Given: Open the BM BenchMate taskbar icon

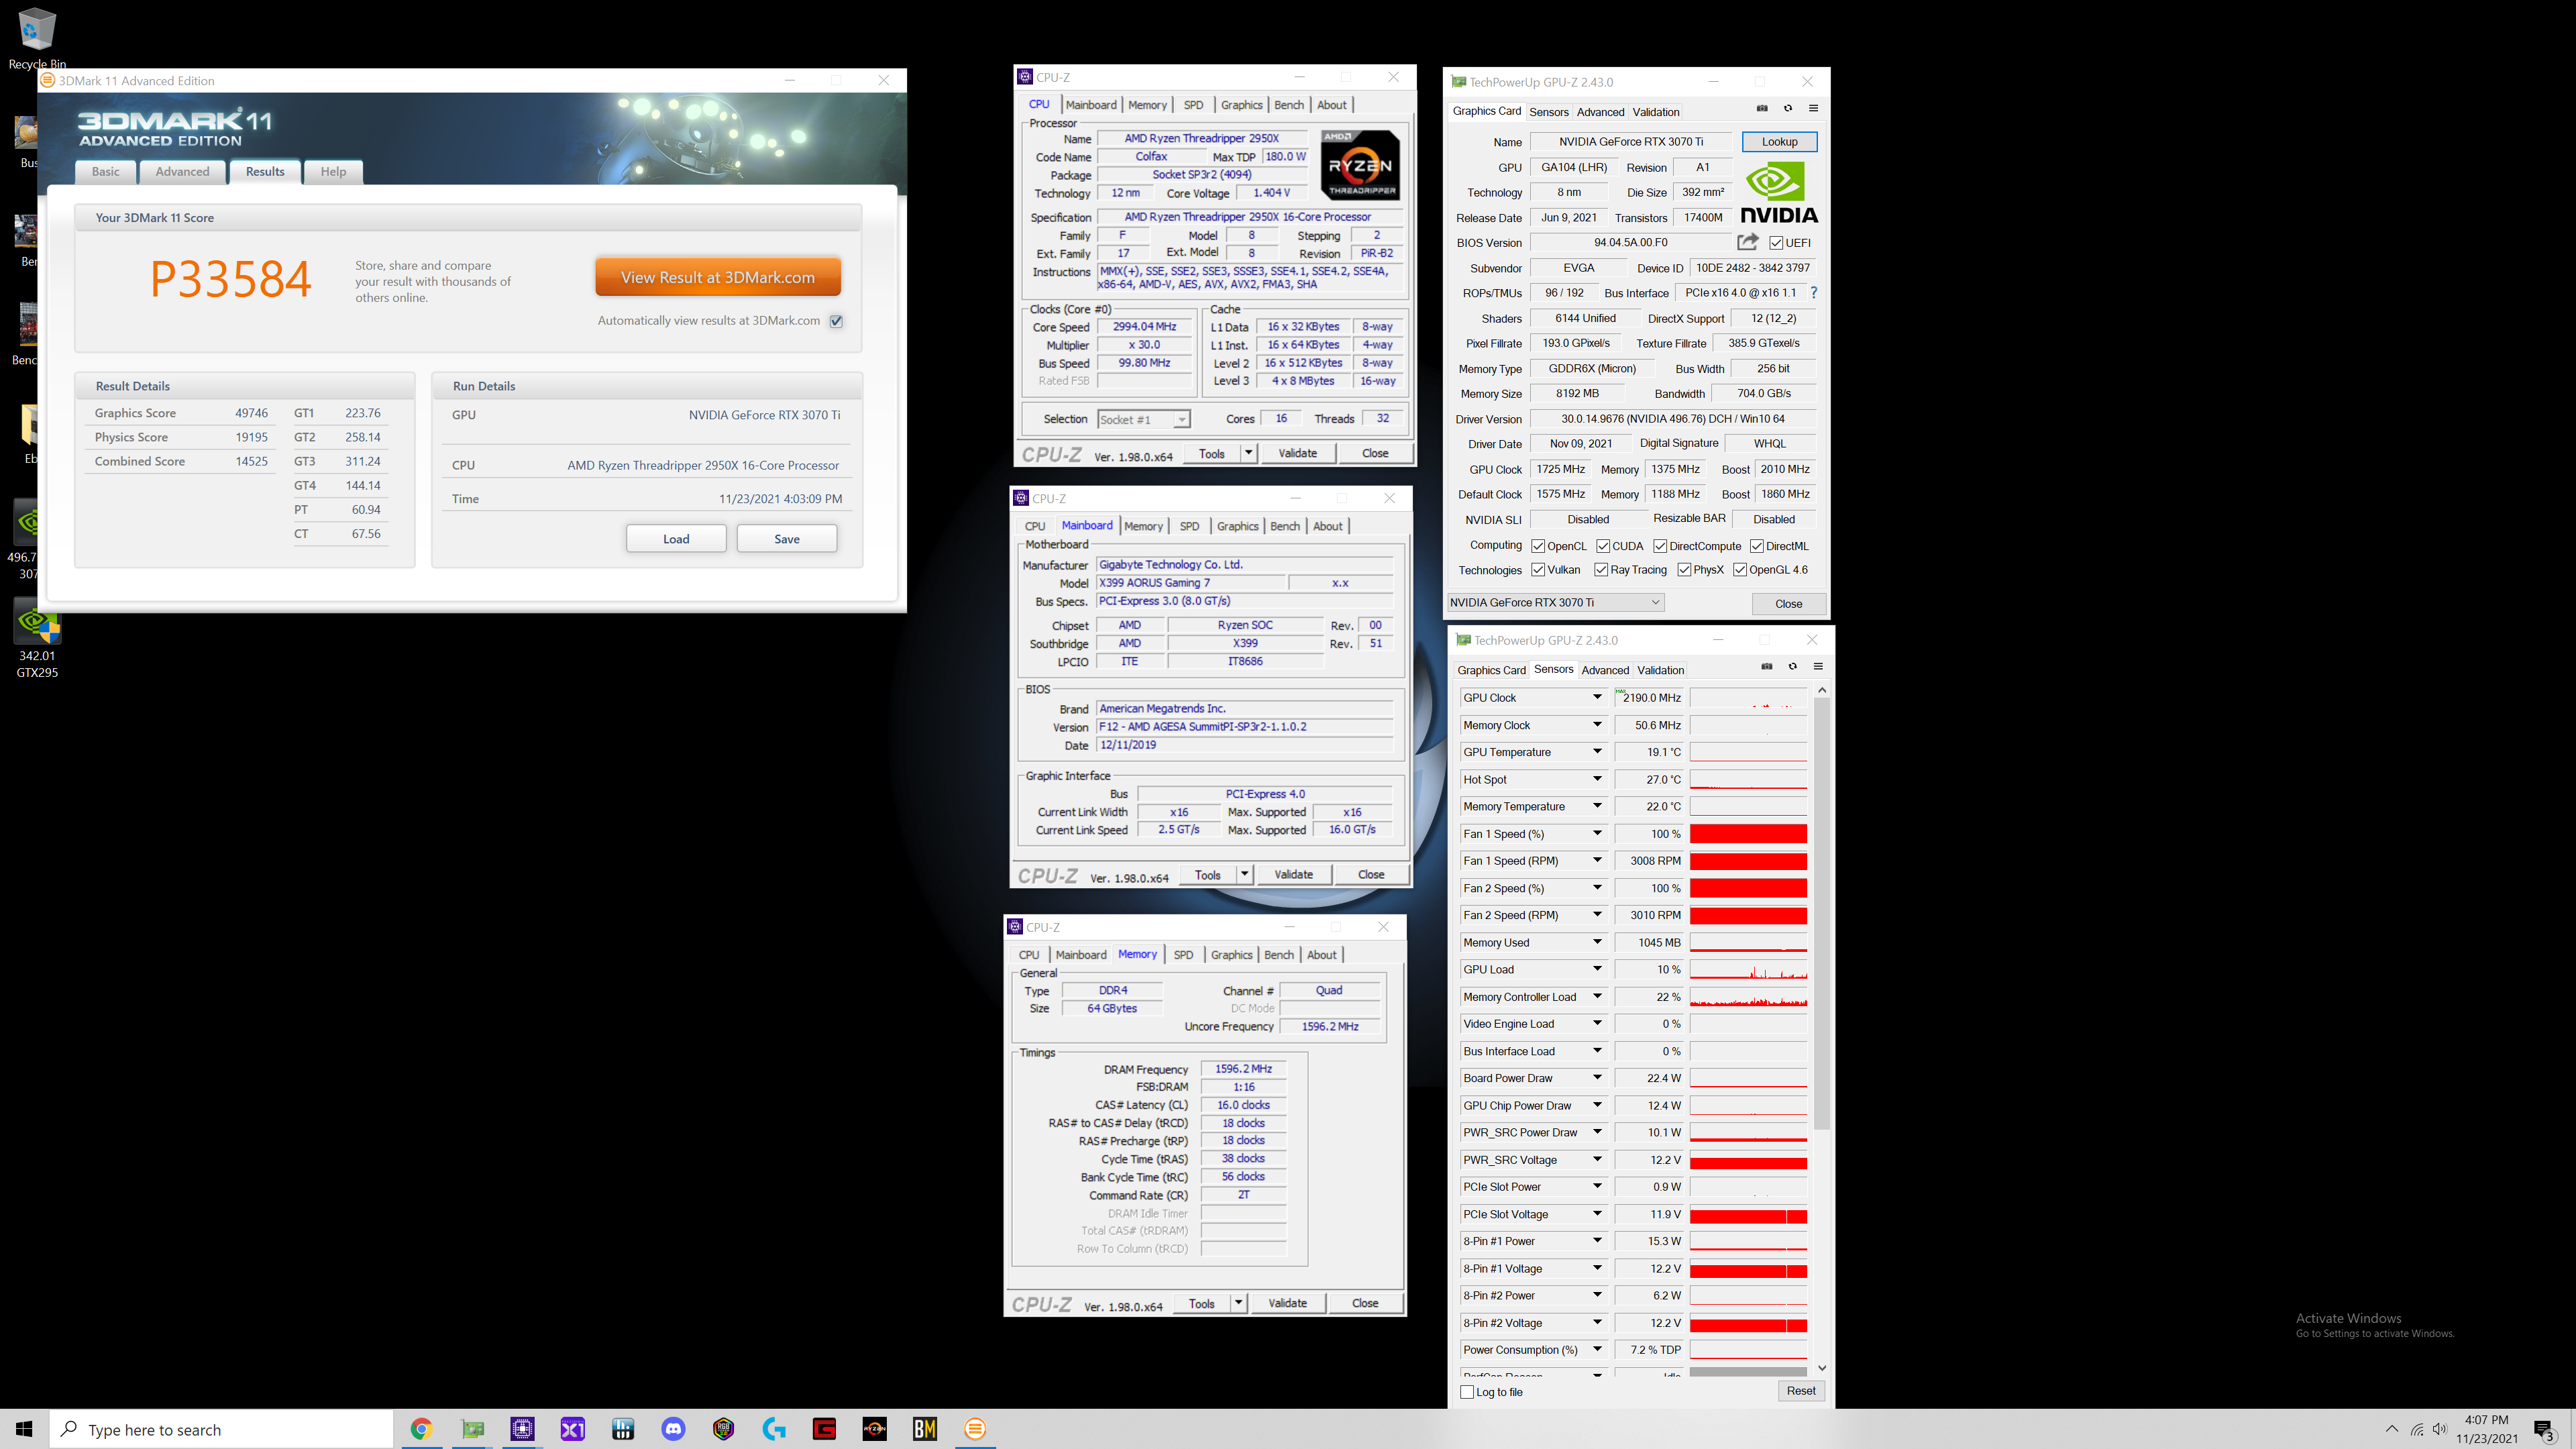Looking at the screenshot, I should 925,1429.
